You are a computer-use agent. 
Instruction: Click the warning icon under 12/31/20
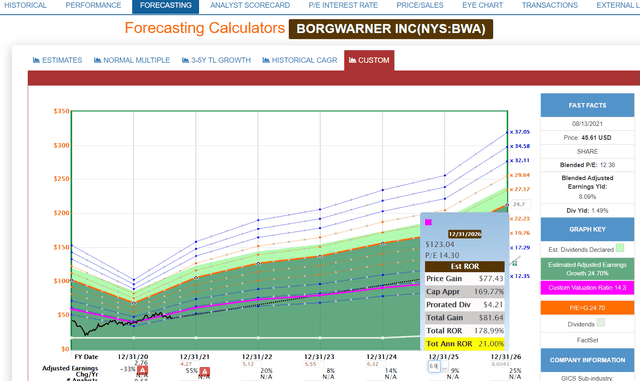(x=142, y=370)
